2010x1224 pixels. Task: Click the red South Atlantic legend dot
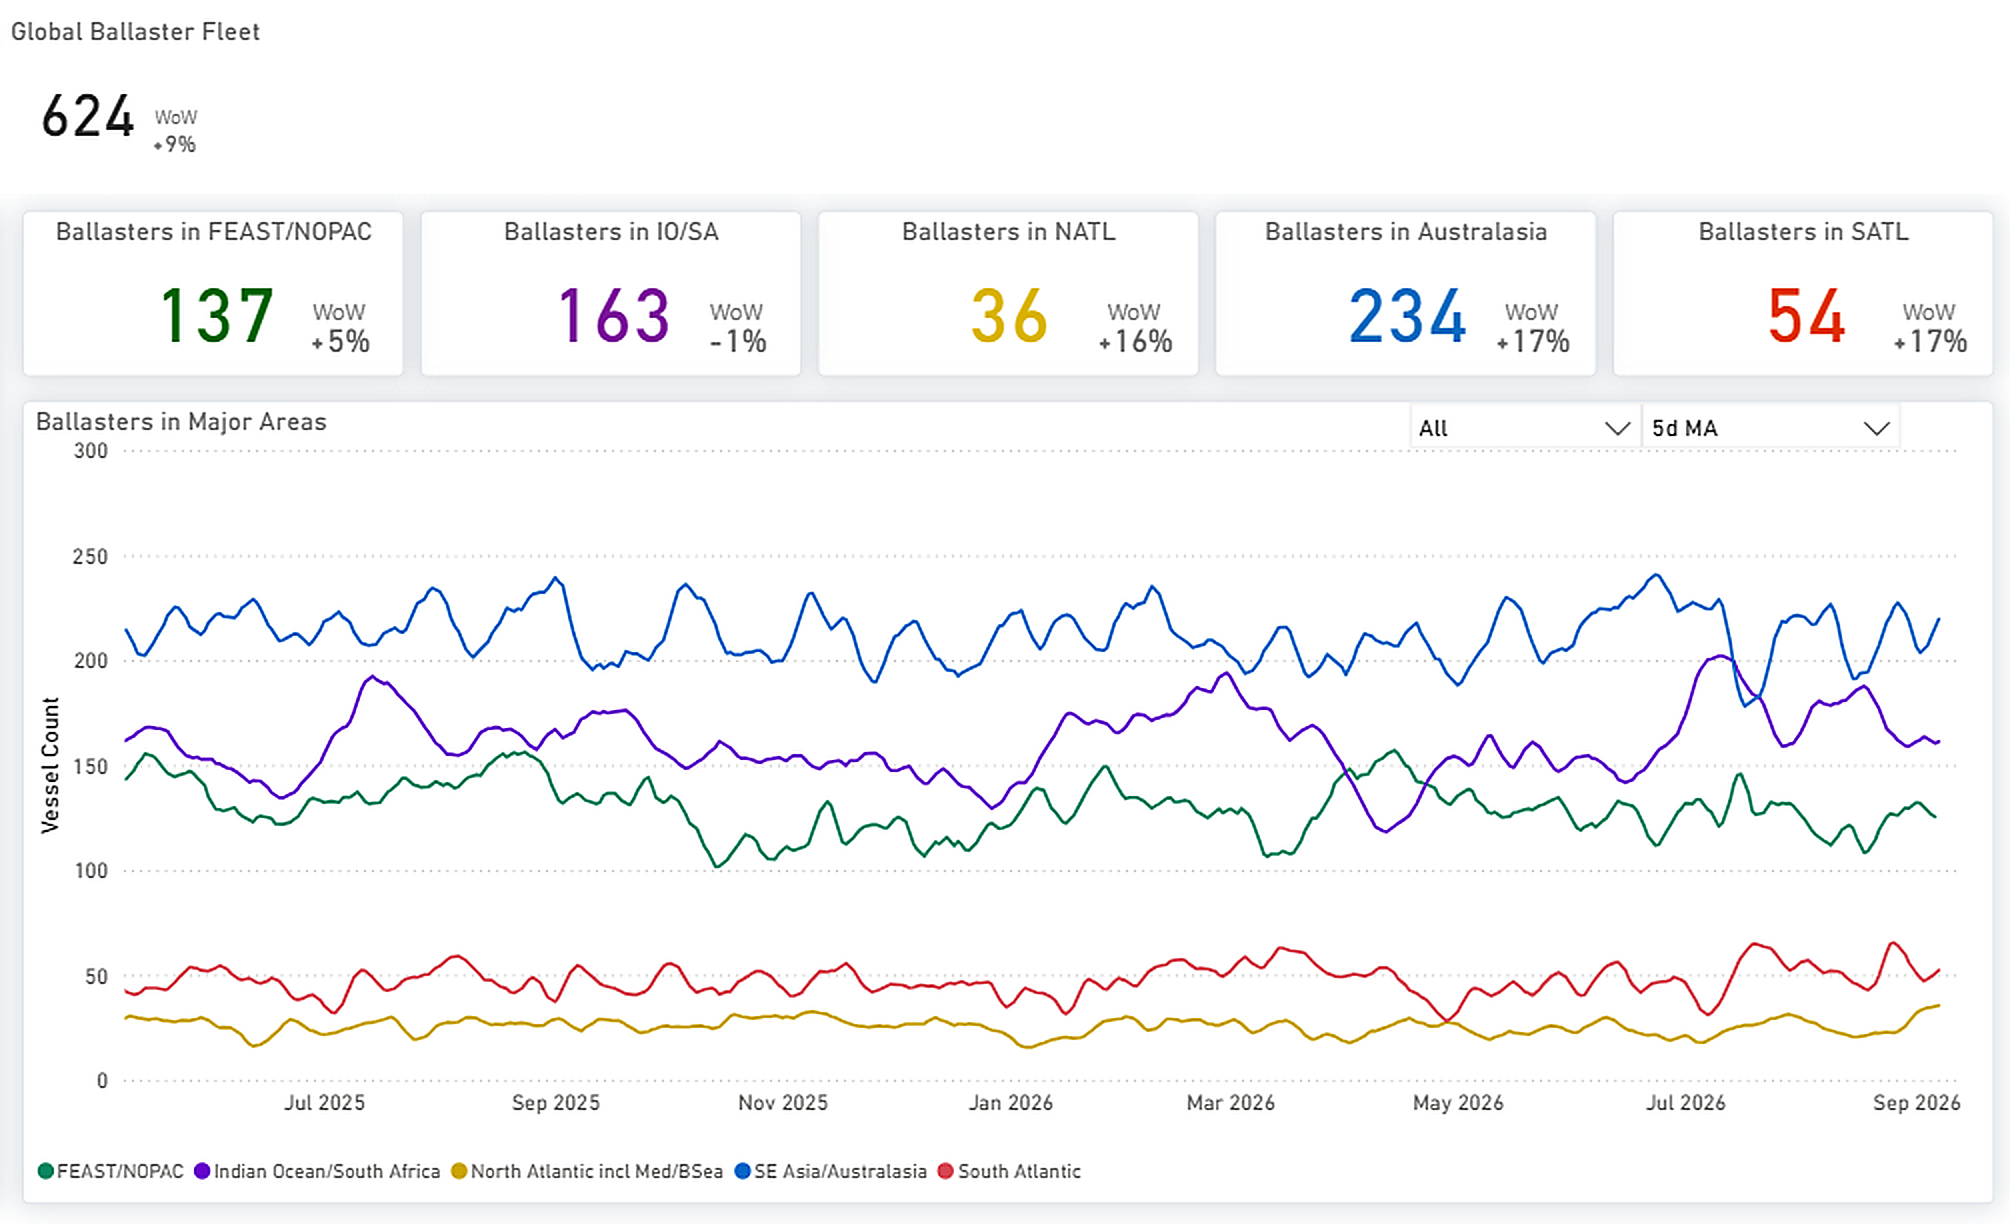[946, 1171]
